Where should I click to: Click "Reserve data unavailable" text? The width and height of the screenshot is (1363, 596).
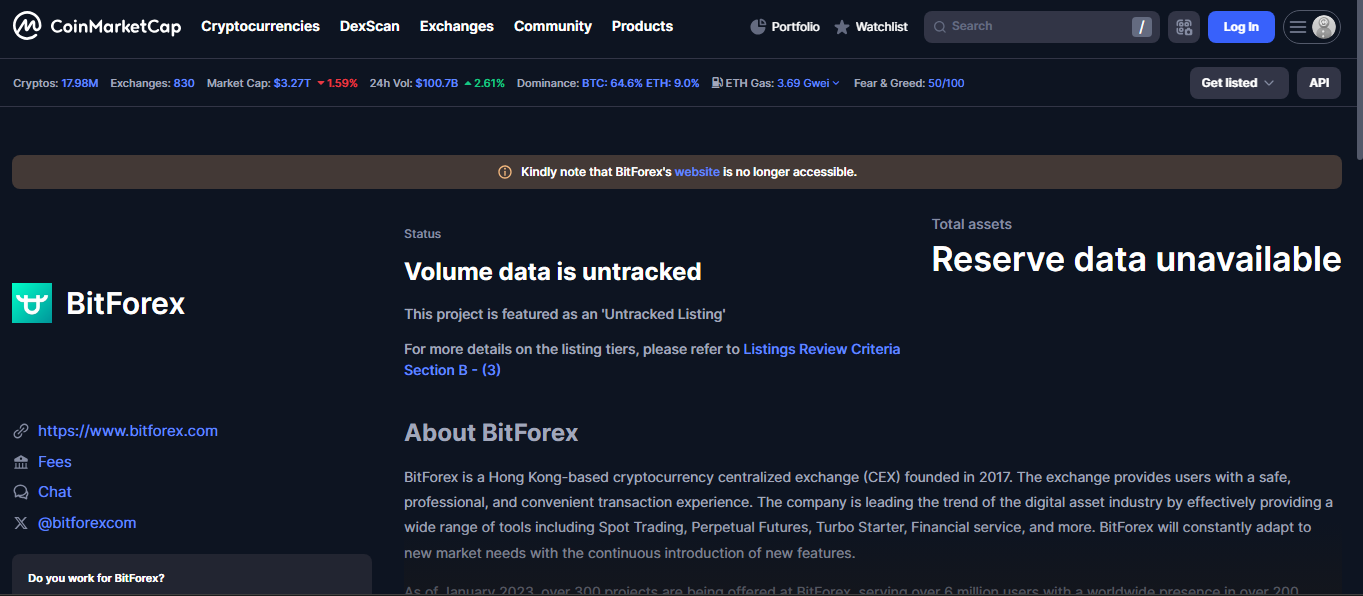1136,259
